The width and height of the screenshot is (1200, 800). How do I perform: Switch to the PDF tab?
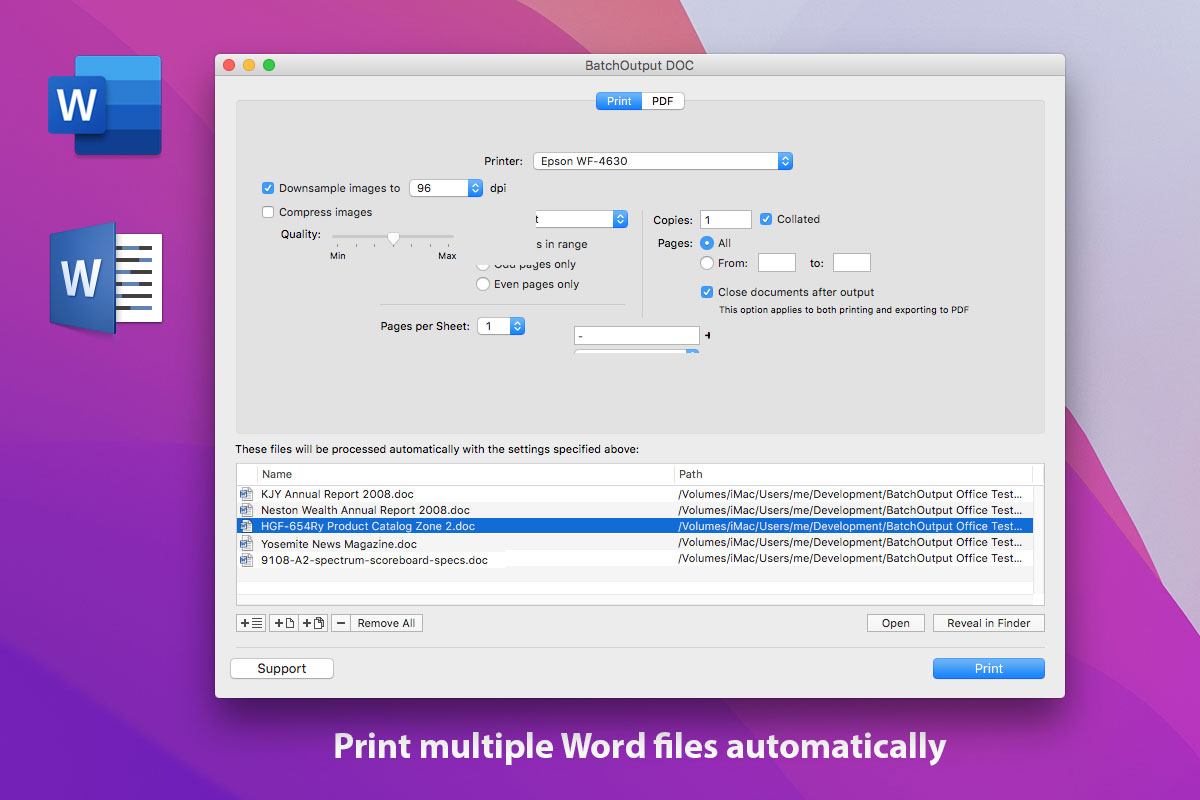[663, 101]
